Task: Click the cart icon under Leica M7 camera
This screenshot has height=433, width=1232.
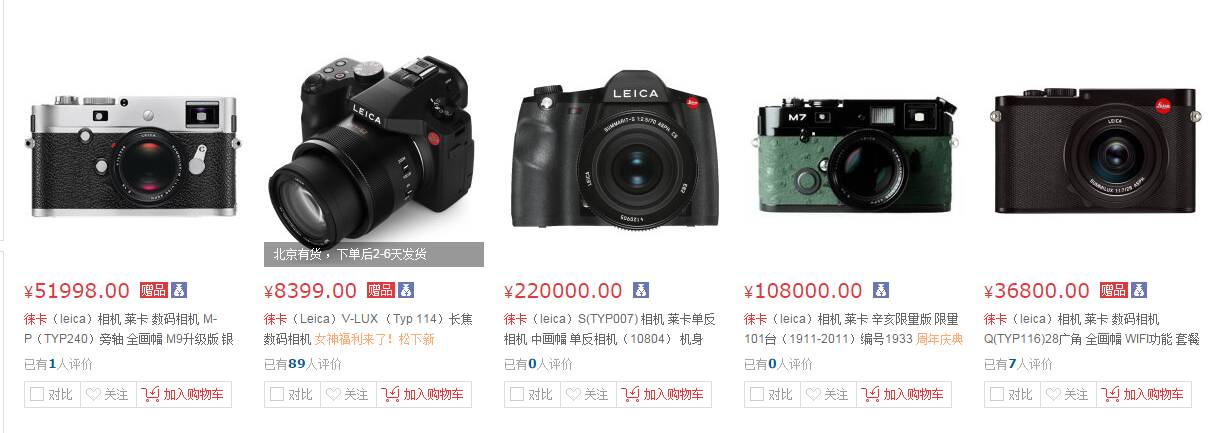Action: [871, 394]
